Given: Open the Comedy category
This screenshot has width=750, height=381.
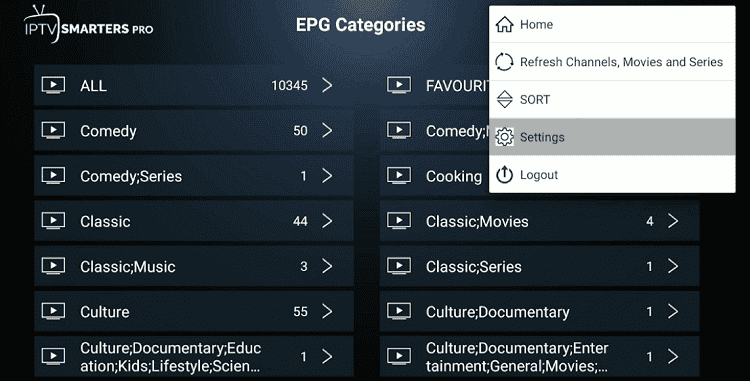Looking at the screenshot, I should click(x=194, y=131).
